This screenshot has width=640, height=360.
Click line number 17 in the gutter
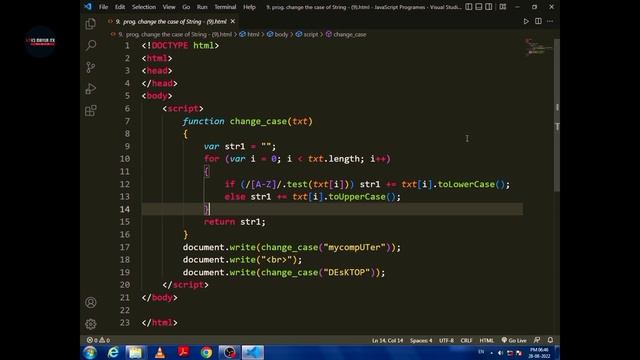click(x=124, y=247)
